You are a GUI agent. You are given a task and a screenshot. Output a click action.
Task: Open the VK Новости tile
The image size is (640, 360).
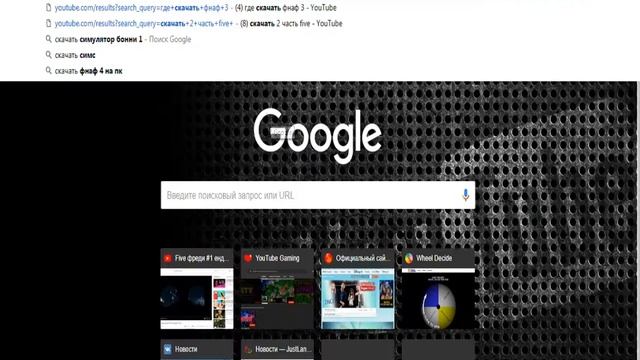197,349
